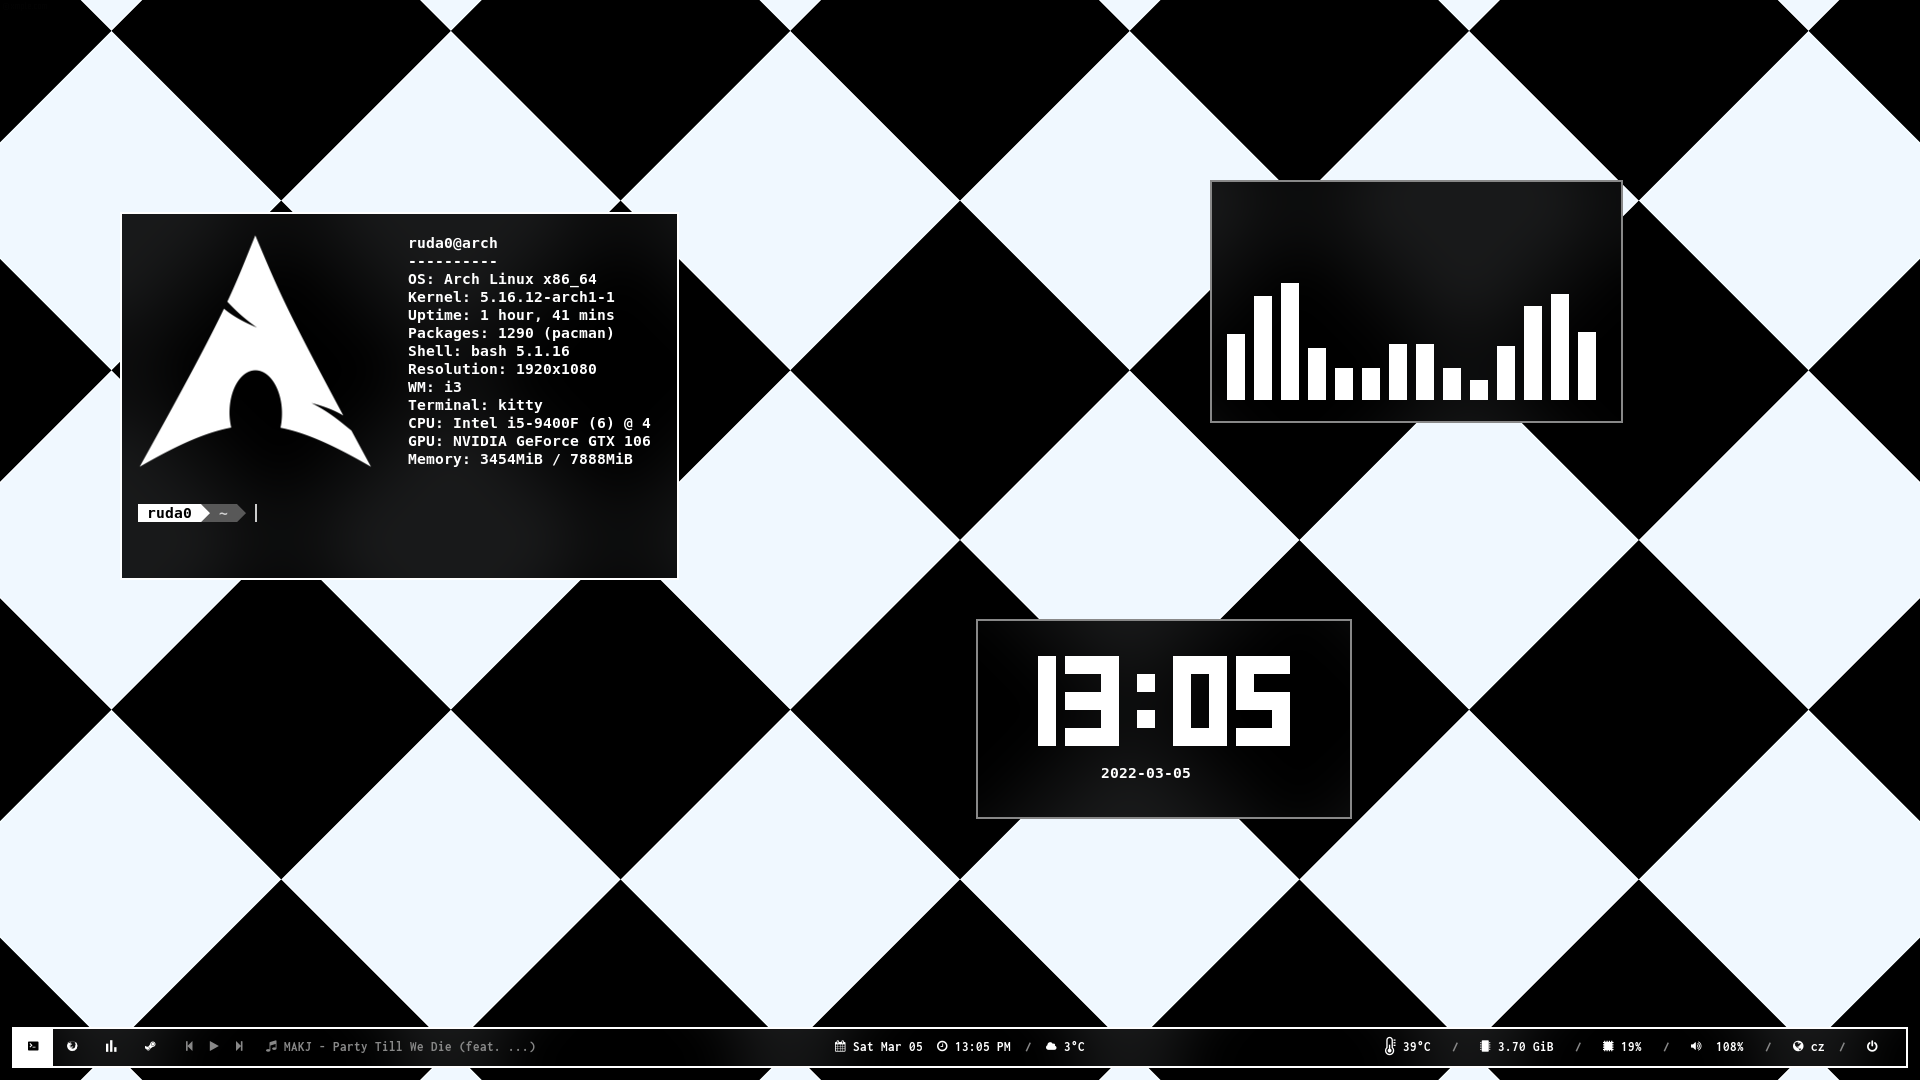Click the weather cloud icon
Screen dimensions: 1920x1080
(1051, 1046)
